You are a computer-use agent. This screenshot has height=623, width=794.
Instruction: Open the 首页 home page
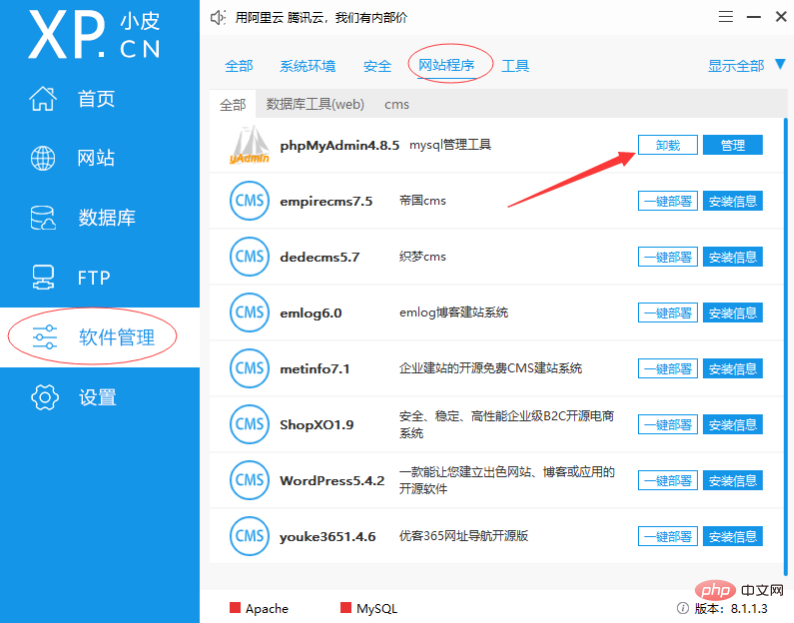[96, 99]
